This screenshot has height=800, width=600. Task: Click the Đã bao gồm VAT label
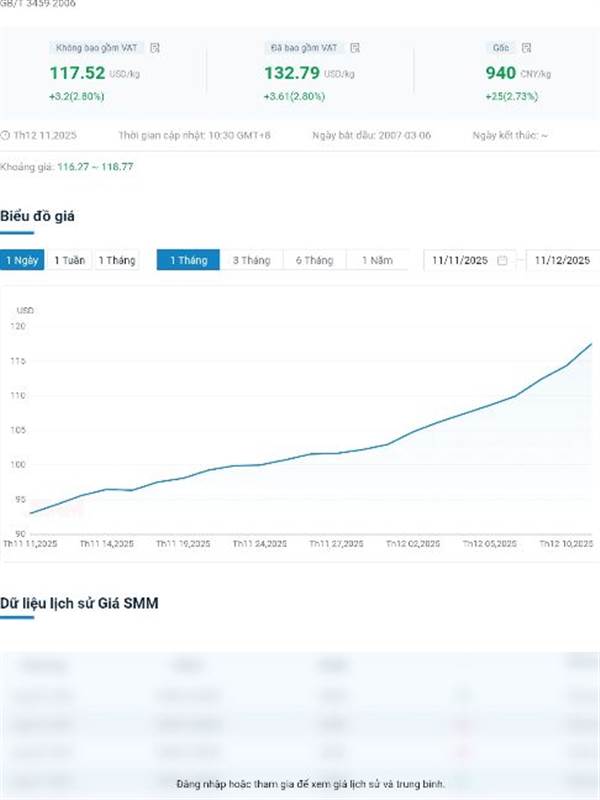[x=304, y=47]
